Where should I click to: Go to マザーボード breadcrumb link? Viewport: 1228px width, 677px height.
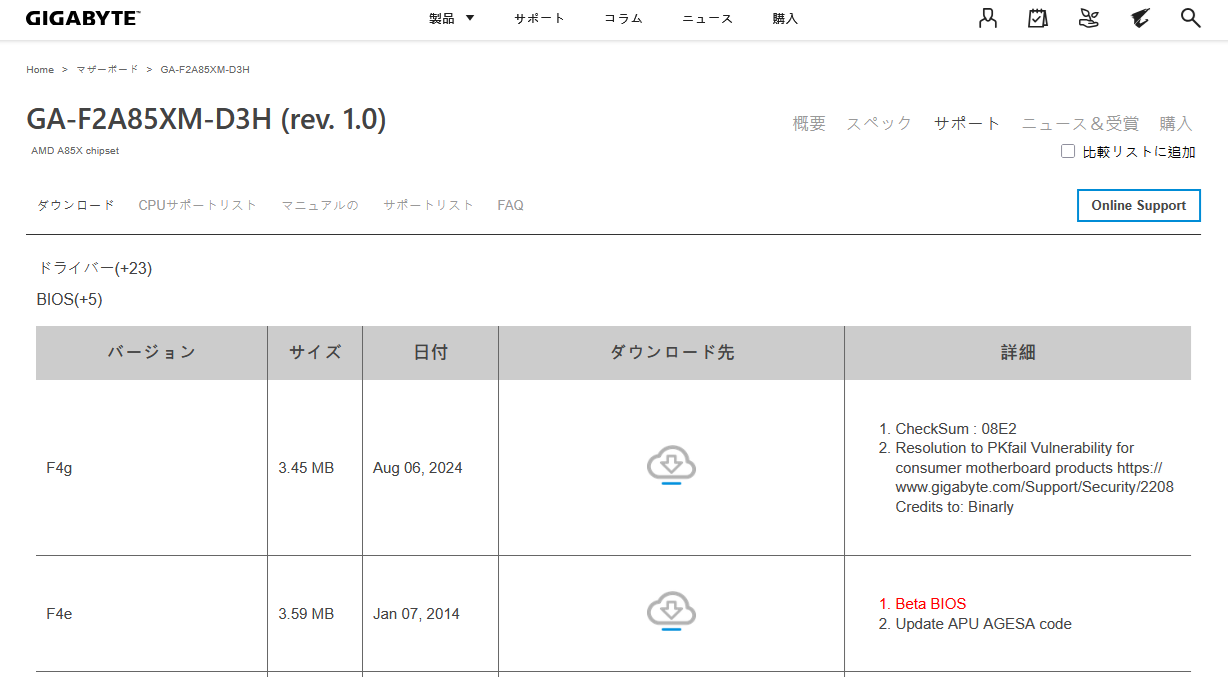(x=107, y=70)
